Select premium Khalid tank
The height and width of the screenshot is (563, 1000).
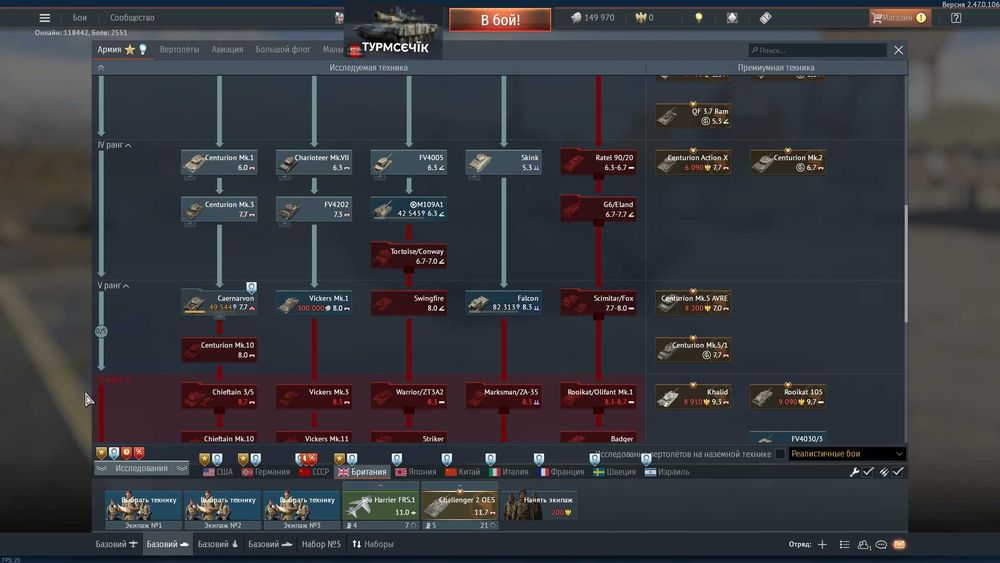693,397
